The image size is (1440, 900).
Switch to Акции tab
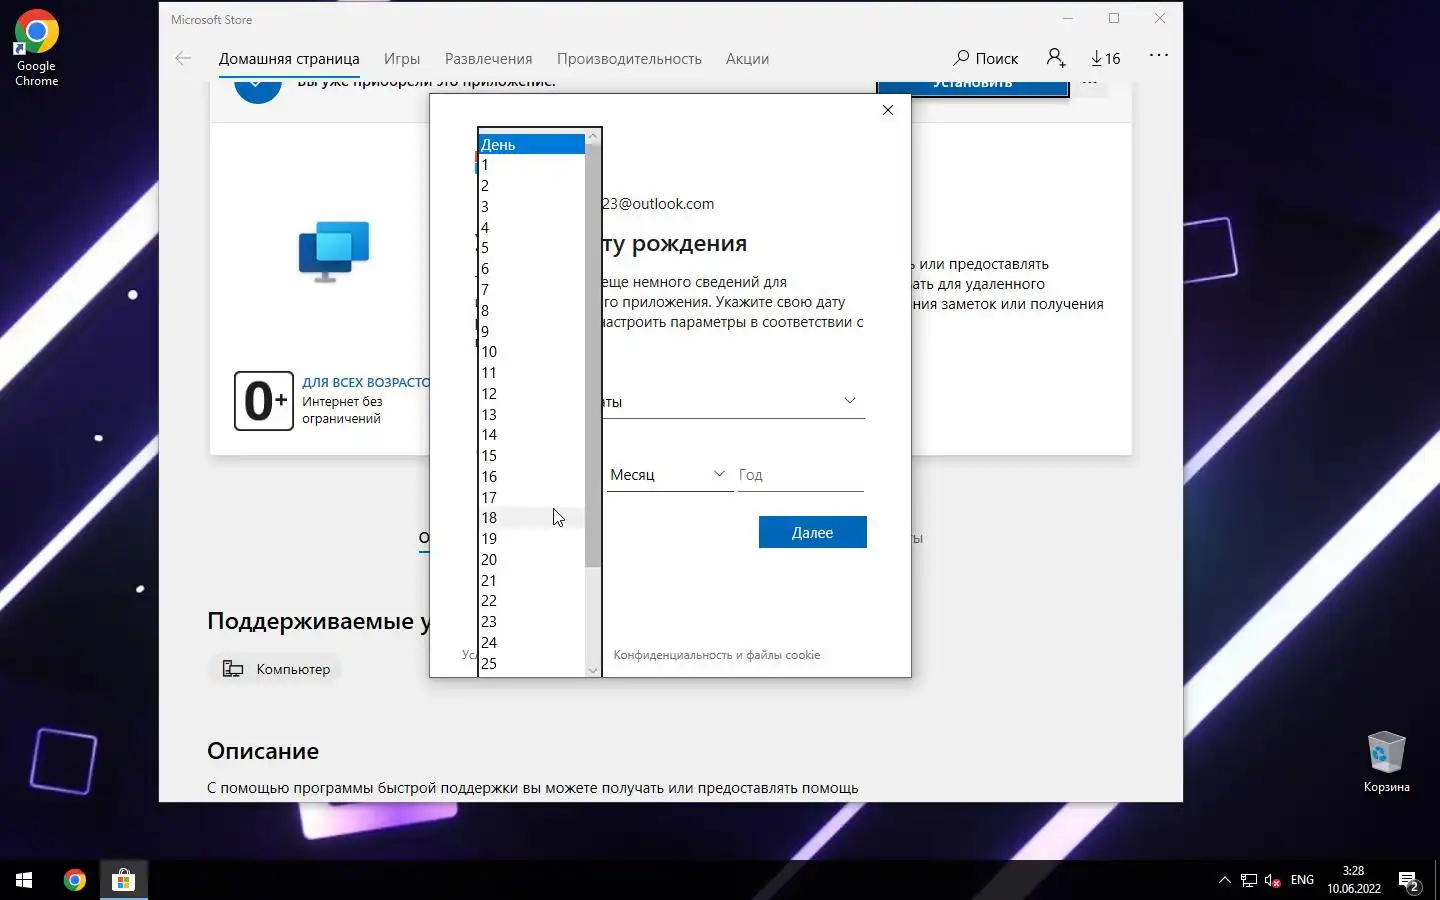click(747, 59)
